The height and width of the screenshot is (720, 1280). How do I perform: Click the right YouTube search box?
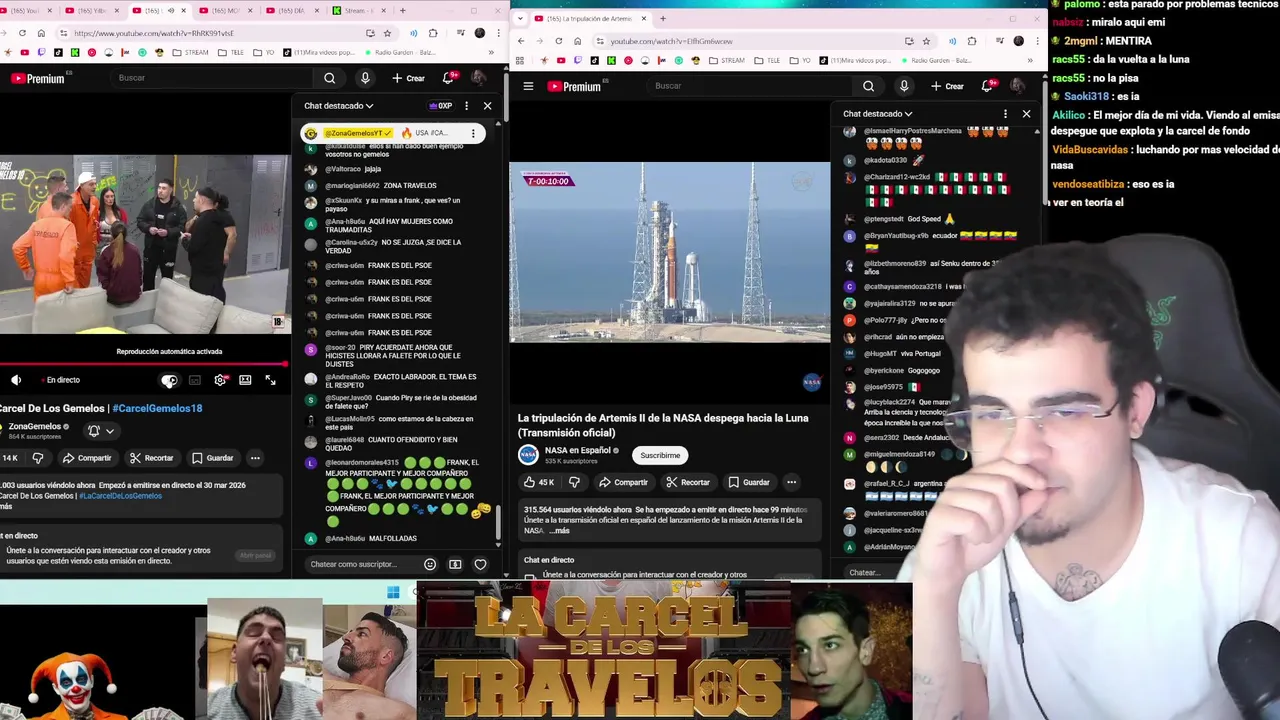[748, 86]
